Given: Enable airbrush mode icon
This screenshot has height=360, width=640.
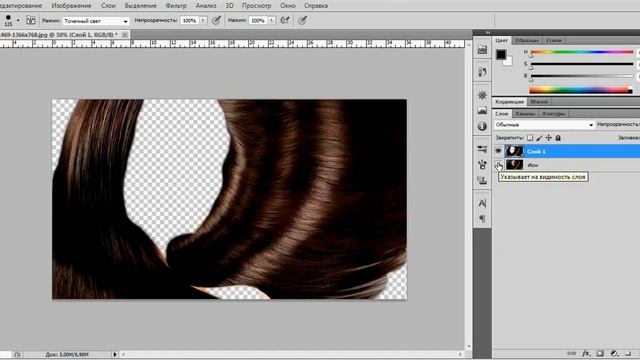Looking at the screenshot, I should [285, 20].
